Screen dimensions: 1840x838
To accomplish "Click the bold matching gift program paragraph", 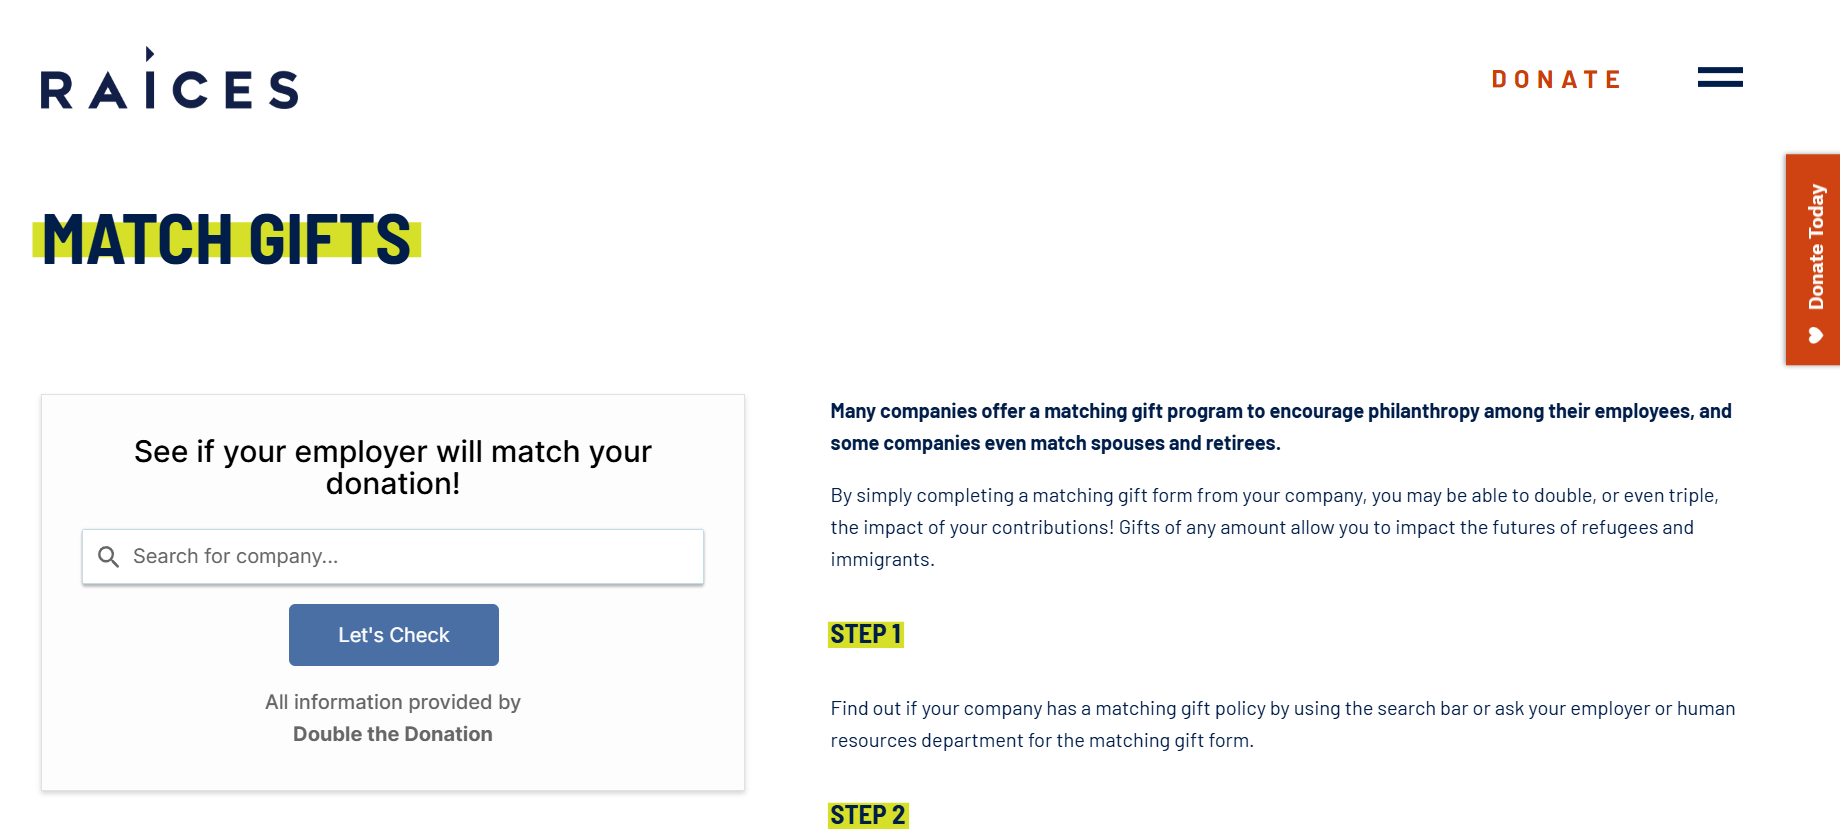I will click(x=1280, y=426).
